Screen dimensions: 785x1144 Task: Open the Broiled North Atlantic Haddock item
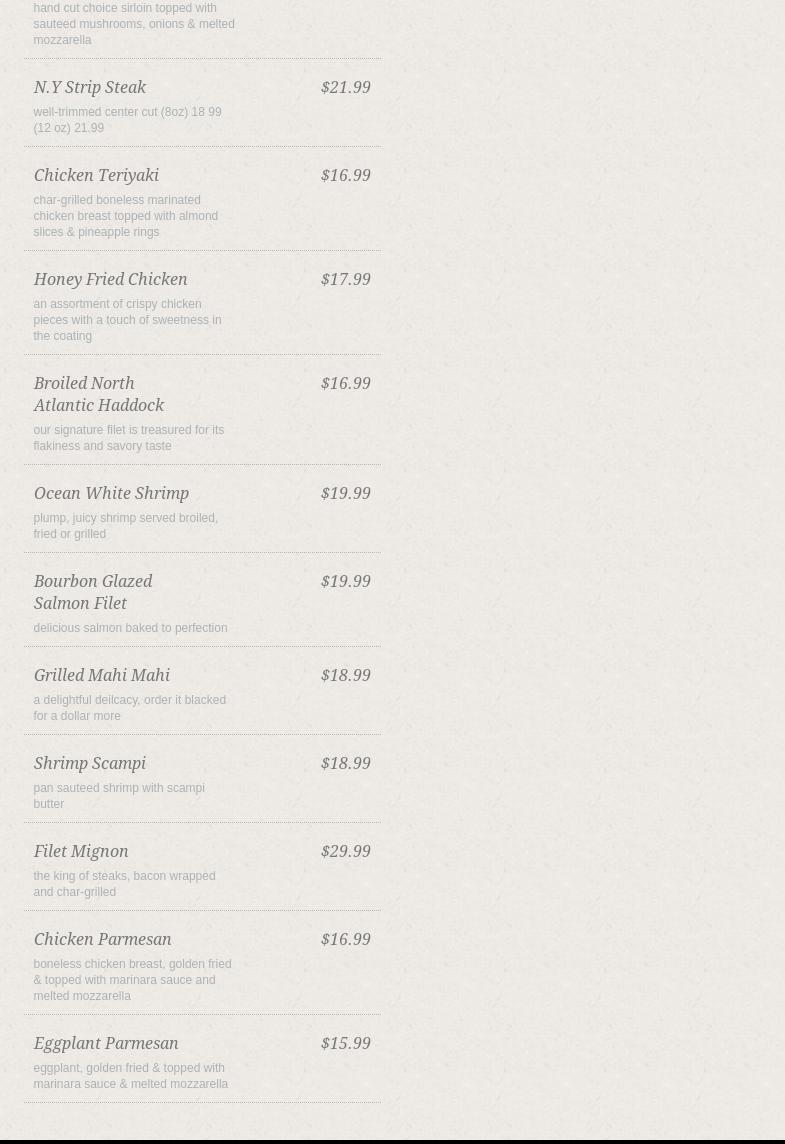(x=98, y=395)
